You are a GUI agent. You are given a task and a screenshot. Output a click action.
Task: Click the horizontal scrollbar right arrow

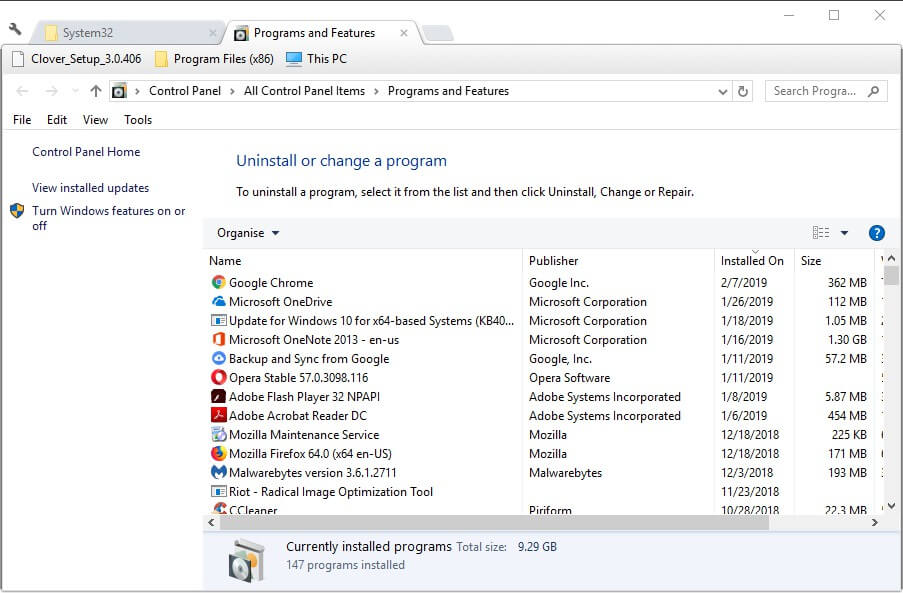click(x=874, y=522)
